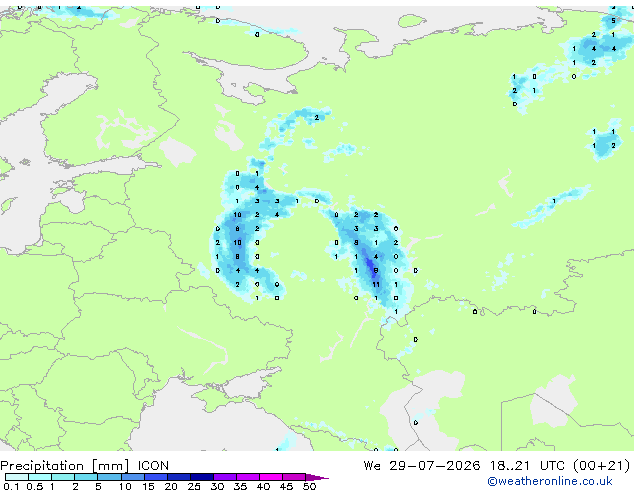Select the legend swatch between 1 and 2
Image resolution: width=634 pixels, height=490 pixels.
coord(63,477)
